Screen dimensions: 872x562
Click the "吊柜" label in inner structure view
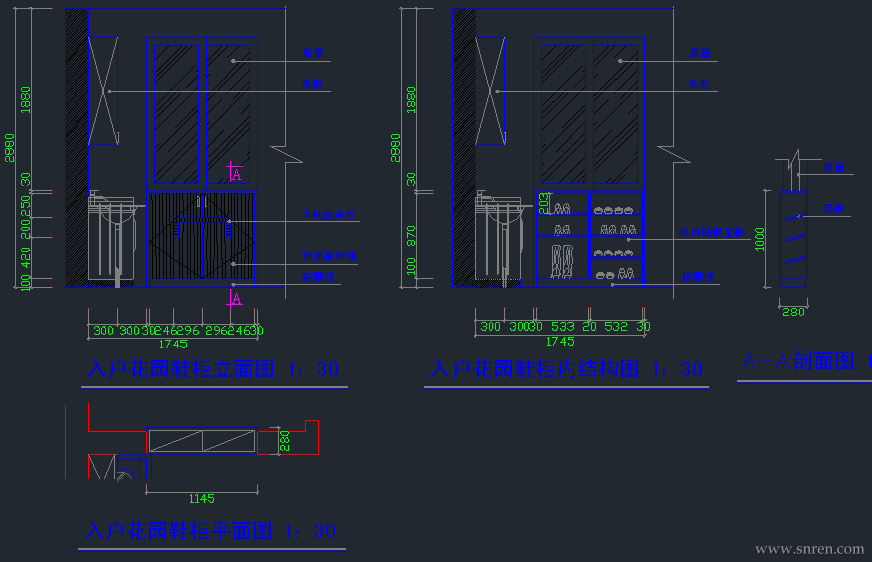coord(699,84)
